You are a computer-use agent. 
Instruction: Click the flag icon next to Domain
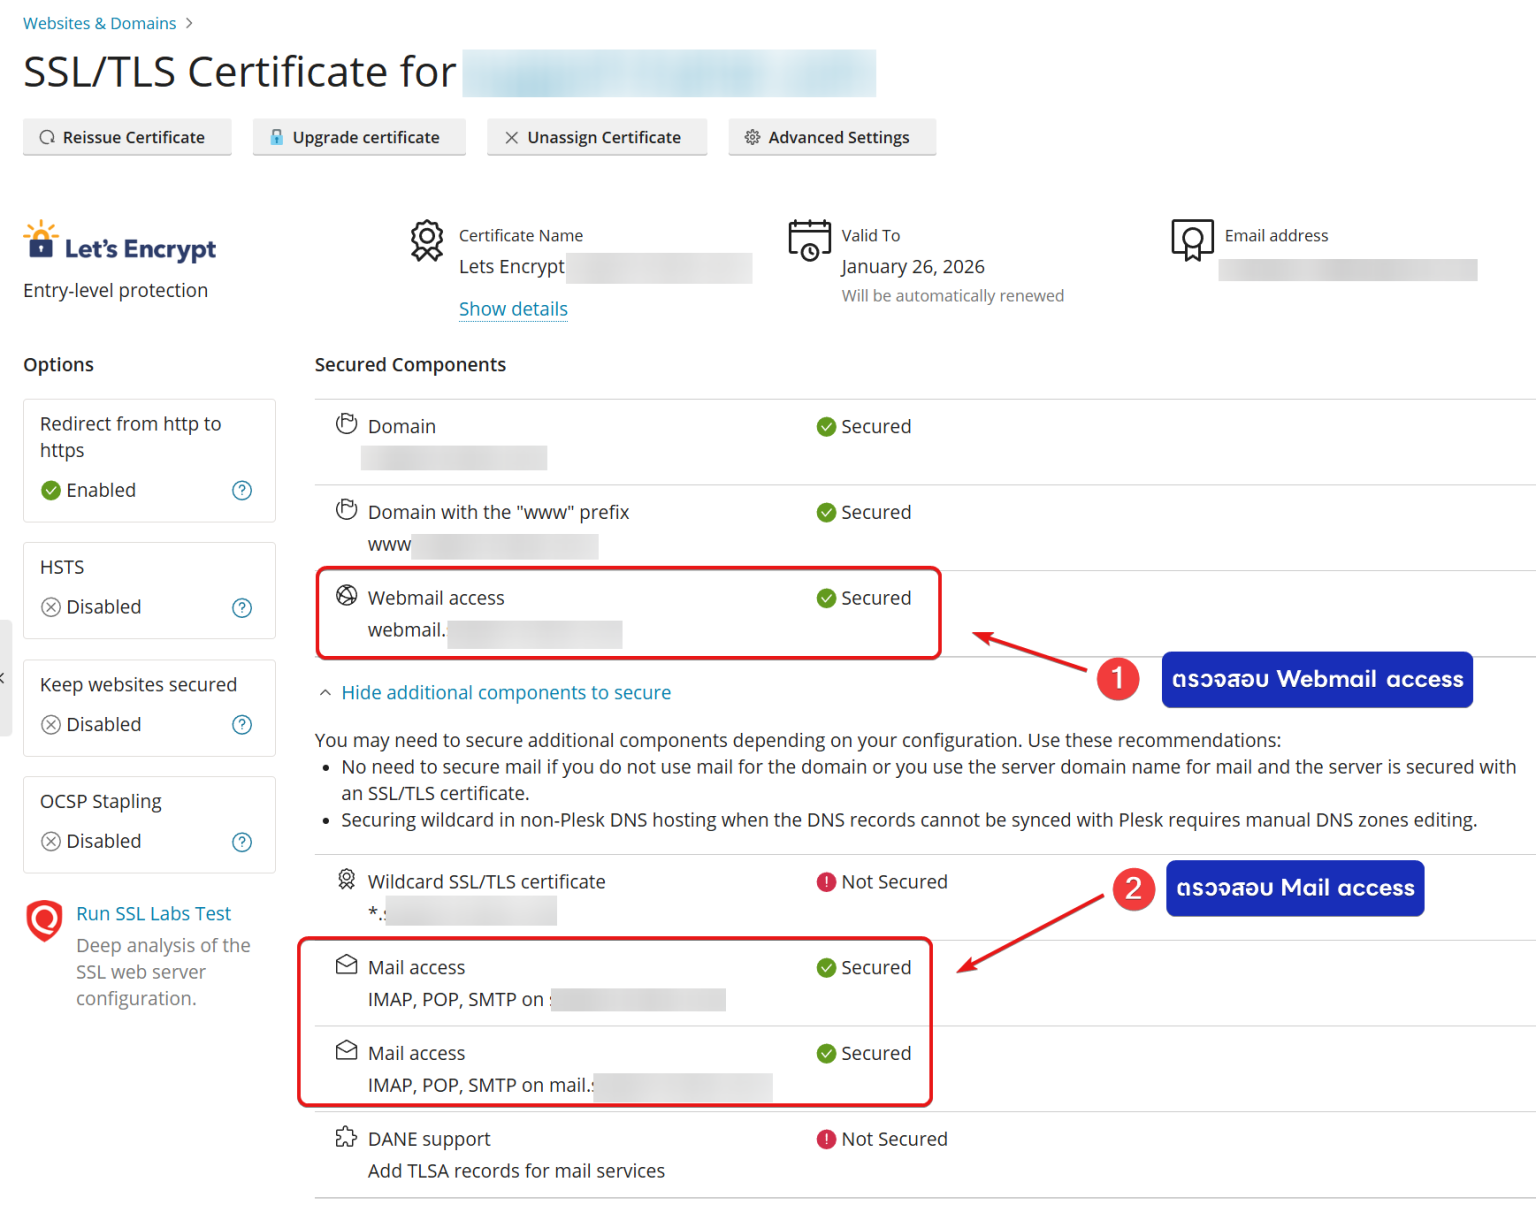tap(346, 422)
